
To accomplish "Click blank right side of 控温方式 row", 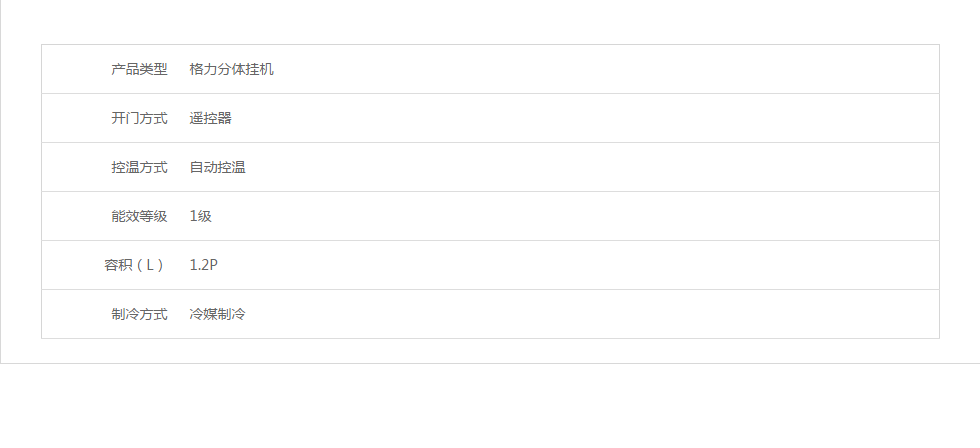I will (x=650, y=168).
